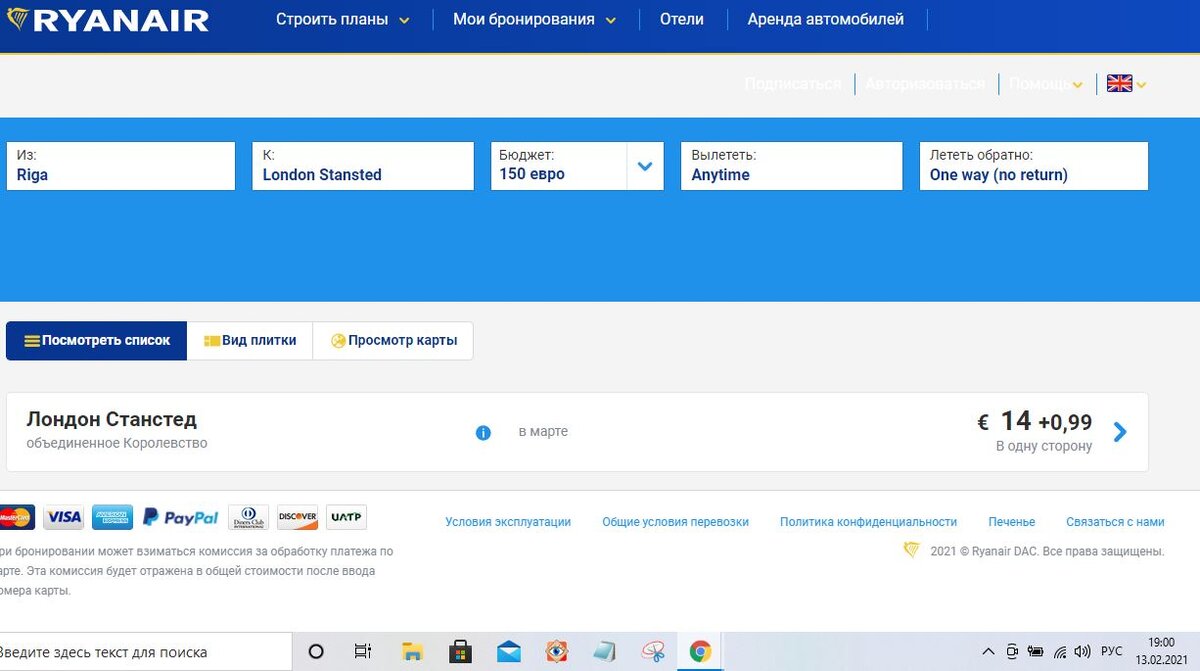Select Посмотреть список view
1200x671 pixels.
97,340
